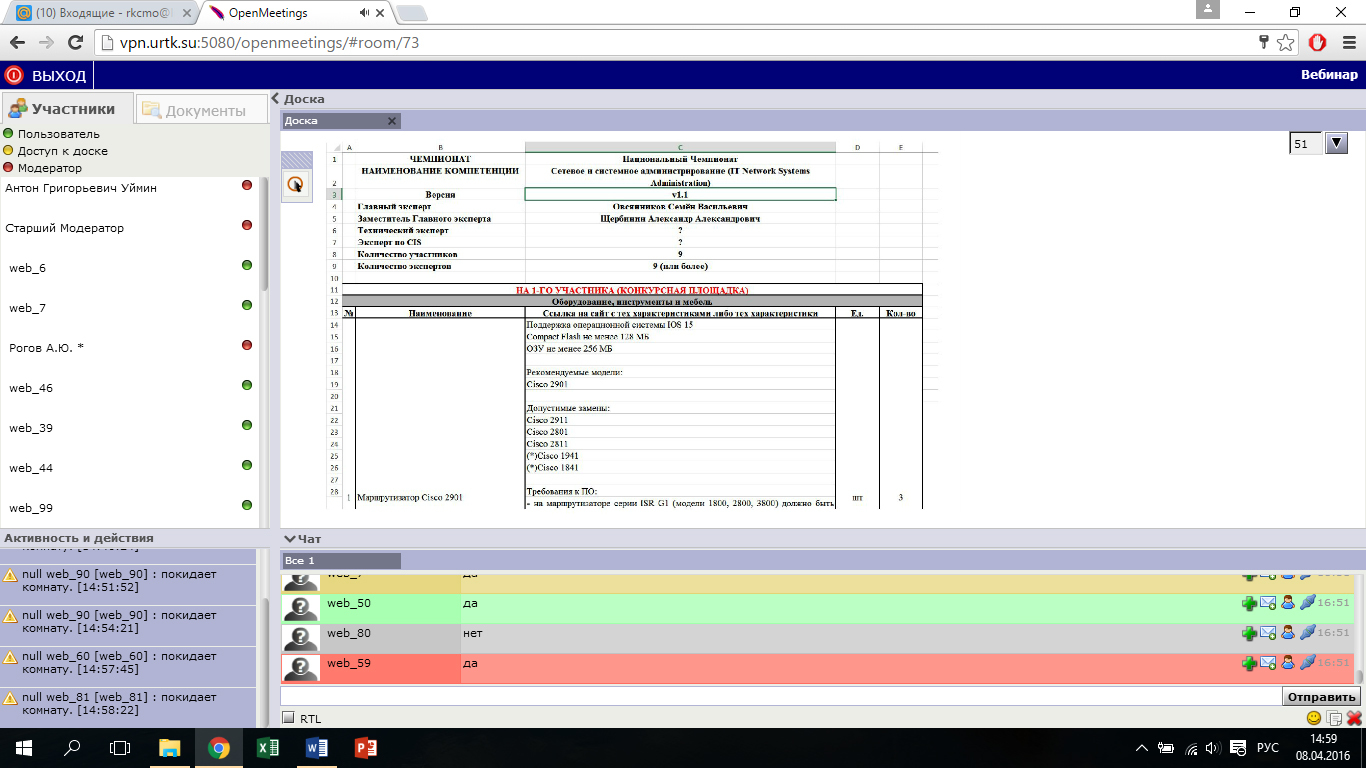1366x768 pixels.
Task: Collapse the Доска panel header
Action: 276,99
